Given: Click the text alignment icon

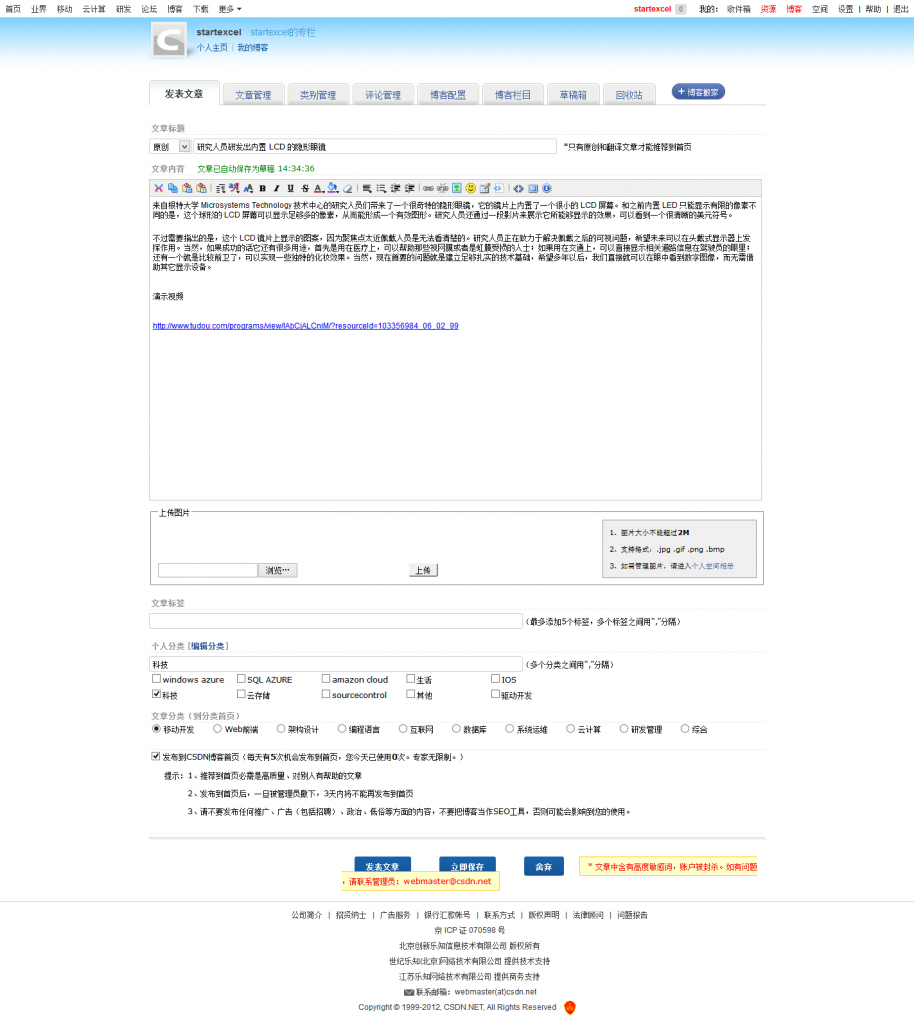Looking at the screenshot, I should 367,188.
